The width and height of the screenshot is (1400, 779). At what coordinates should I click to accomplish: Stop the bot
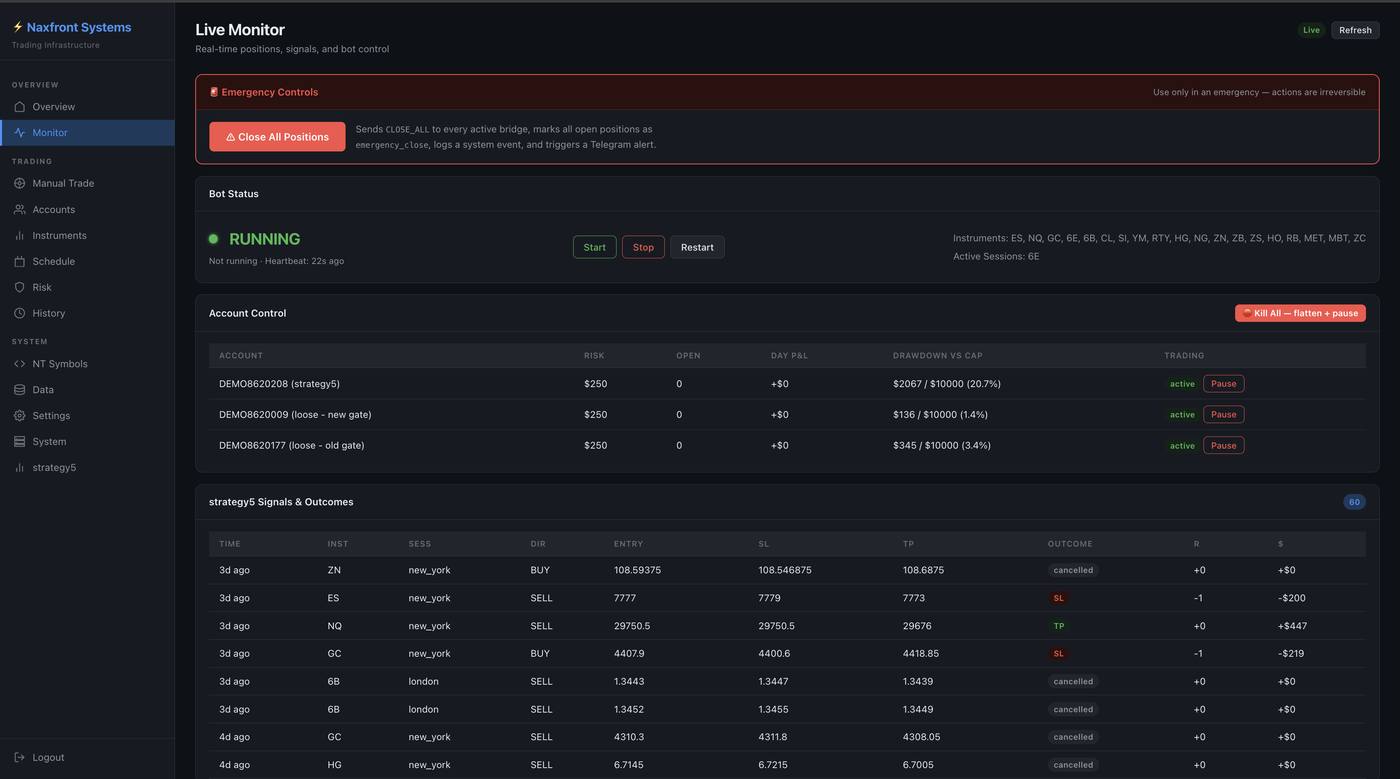click(643, 247)
